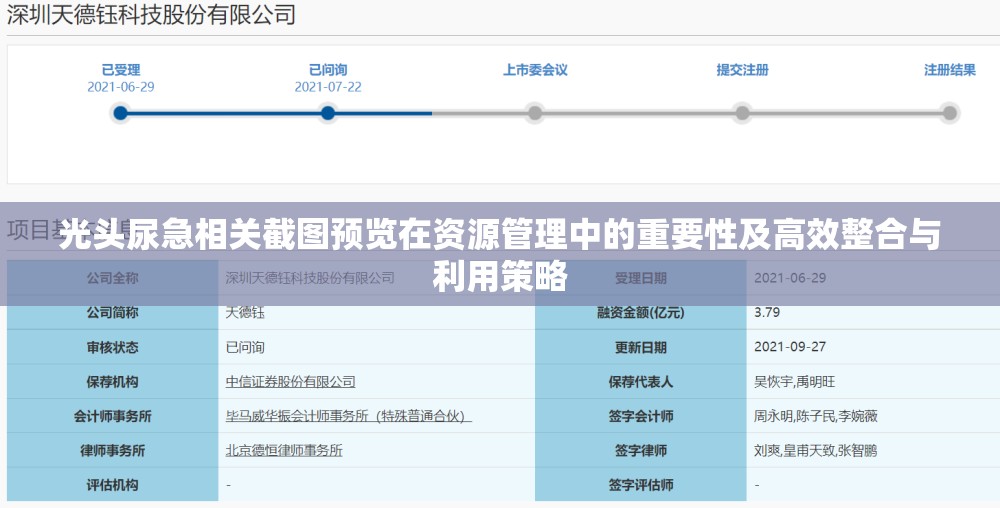Click the 融资金额(亿元) header cell
Image resolution: width=1000 pixels, height=508 pixels.
[x=640, y=312]
